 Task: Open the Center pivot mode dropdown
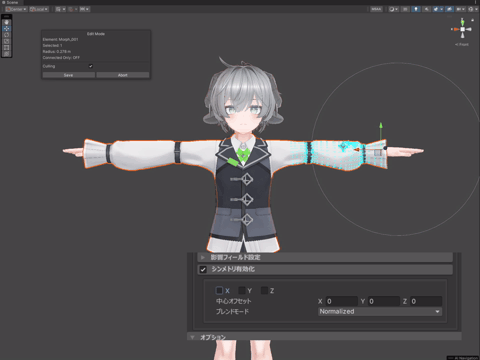(16, 9)
